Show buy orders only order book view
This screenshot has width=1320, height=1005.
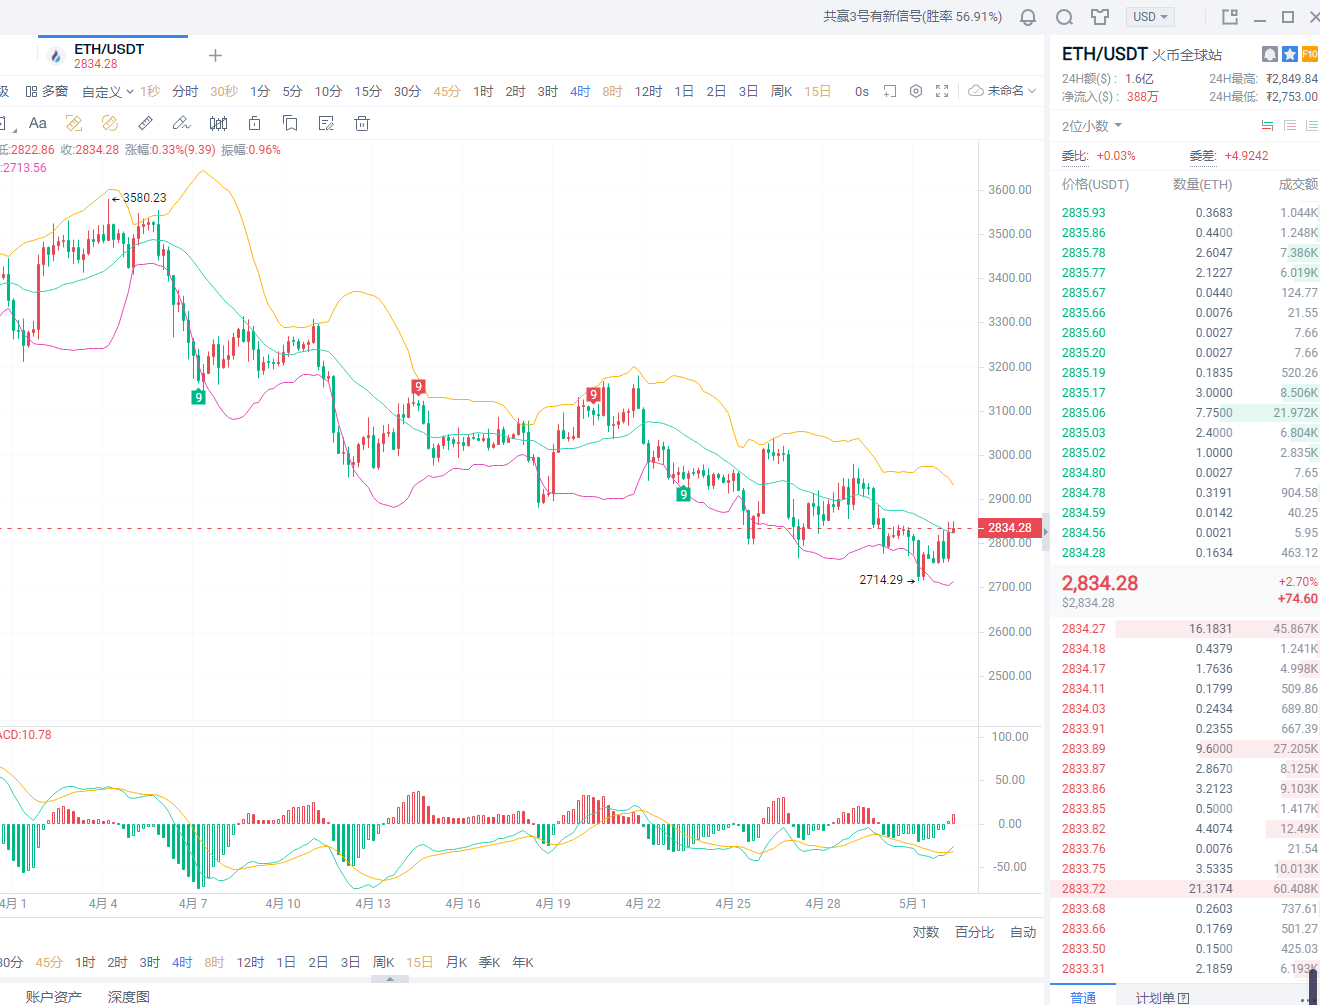[x=1311, y=125]
